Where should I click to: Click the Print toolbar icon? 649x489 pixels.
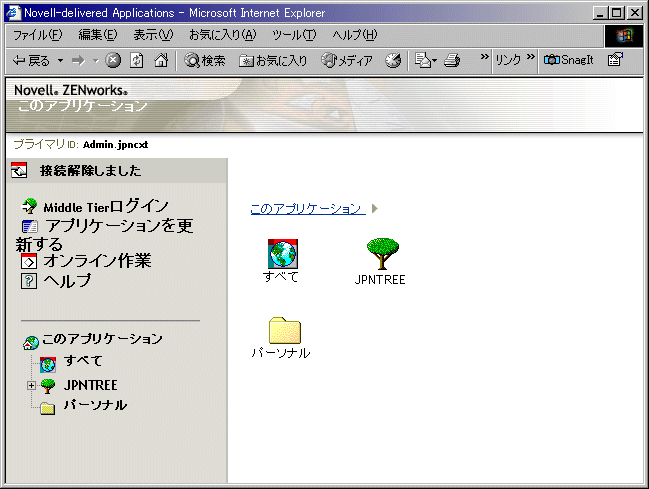[x=452, y=60]
